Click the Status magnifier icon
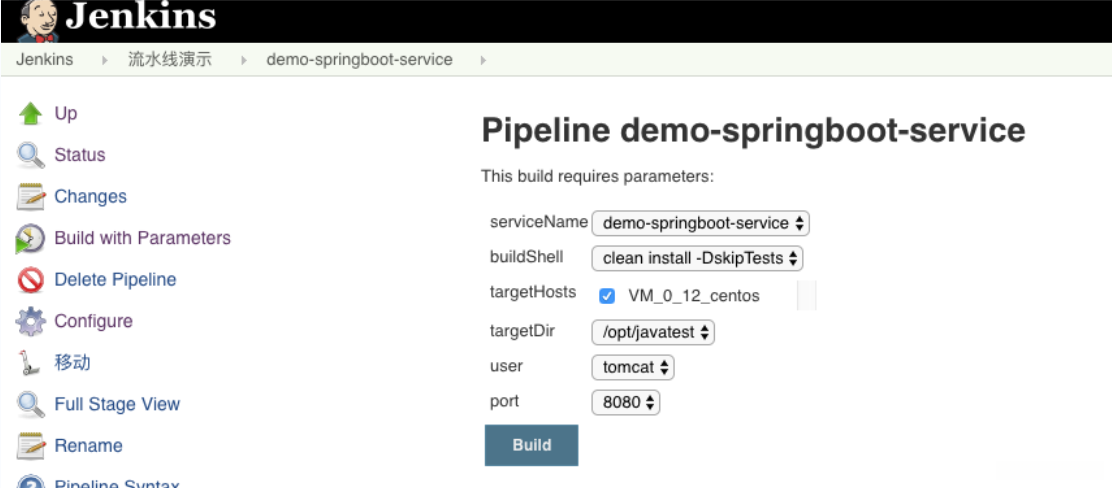 pyautogui.click(x=31, y=156)
